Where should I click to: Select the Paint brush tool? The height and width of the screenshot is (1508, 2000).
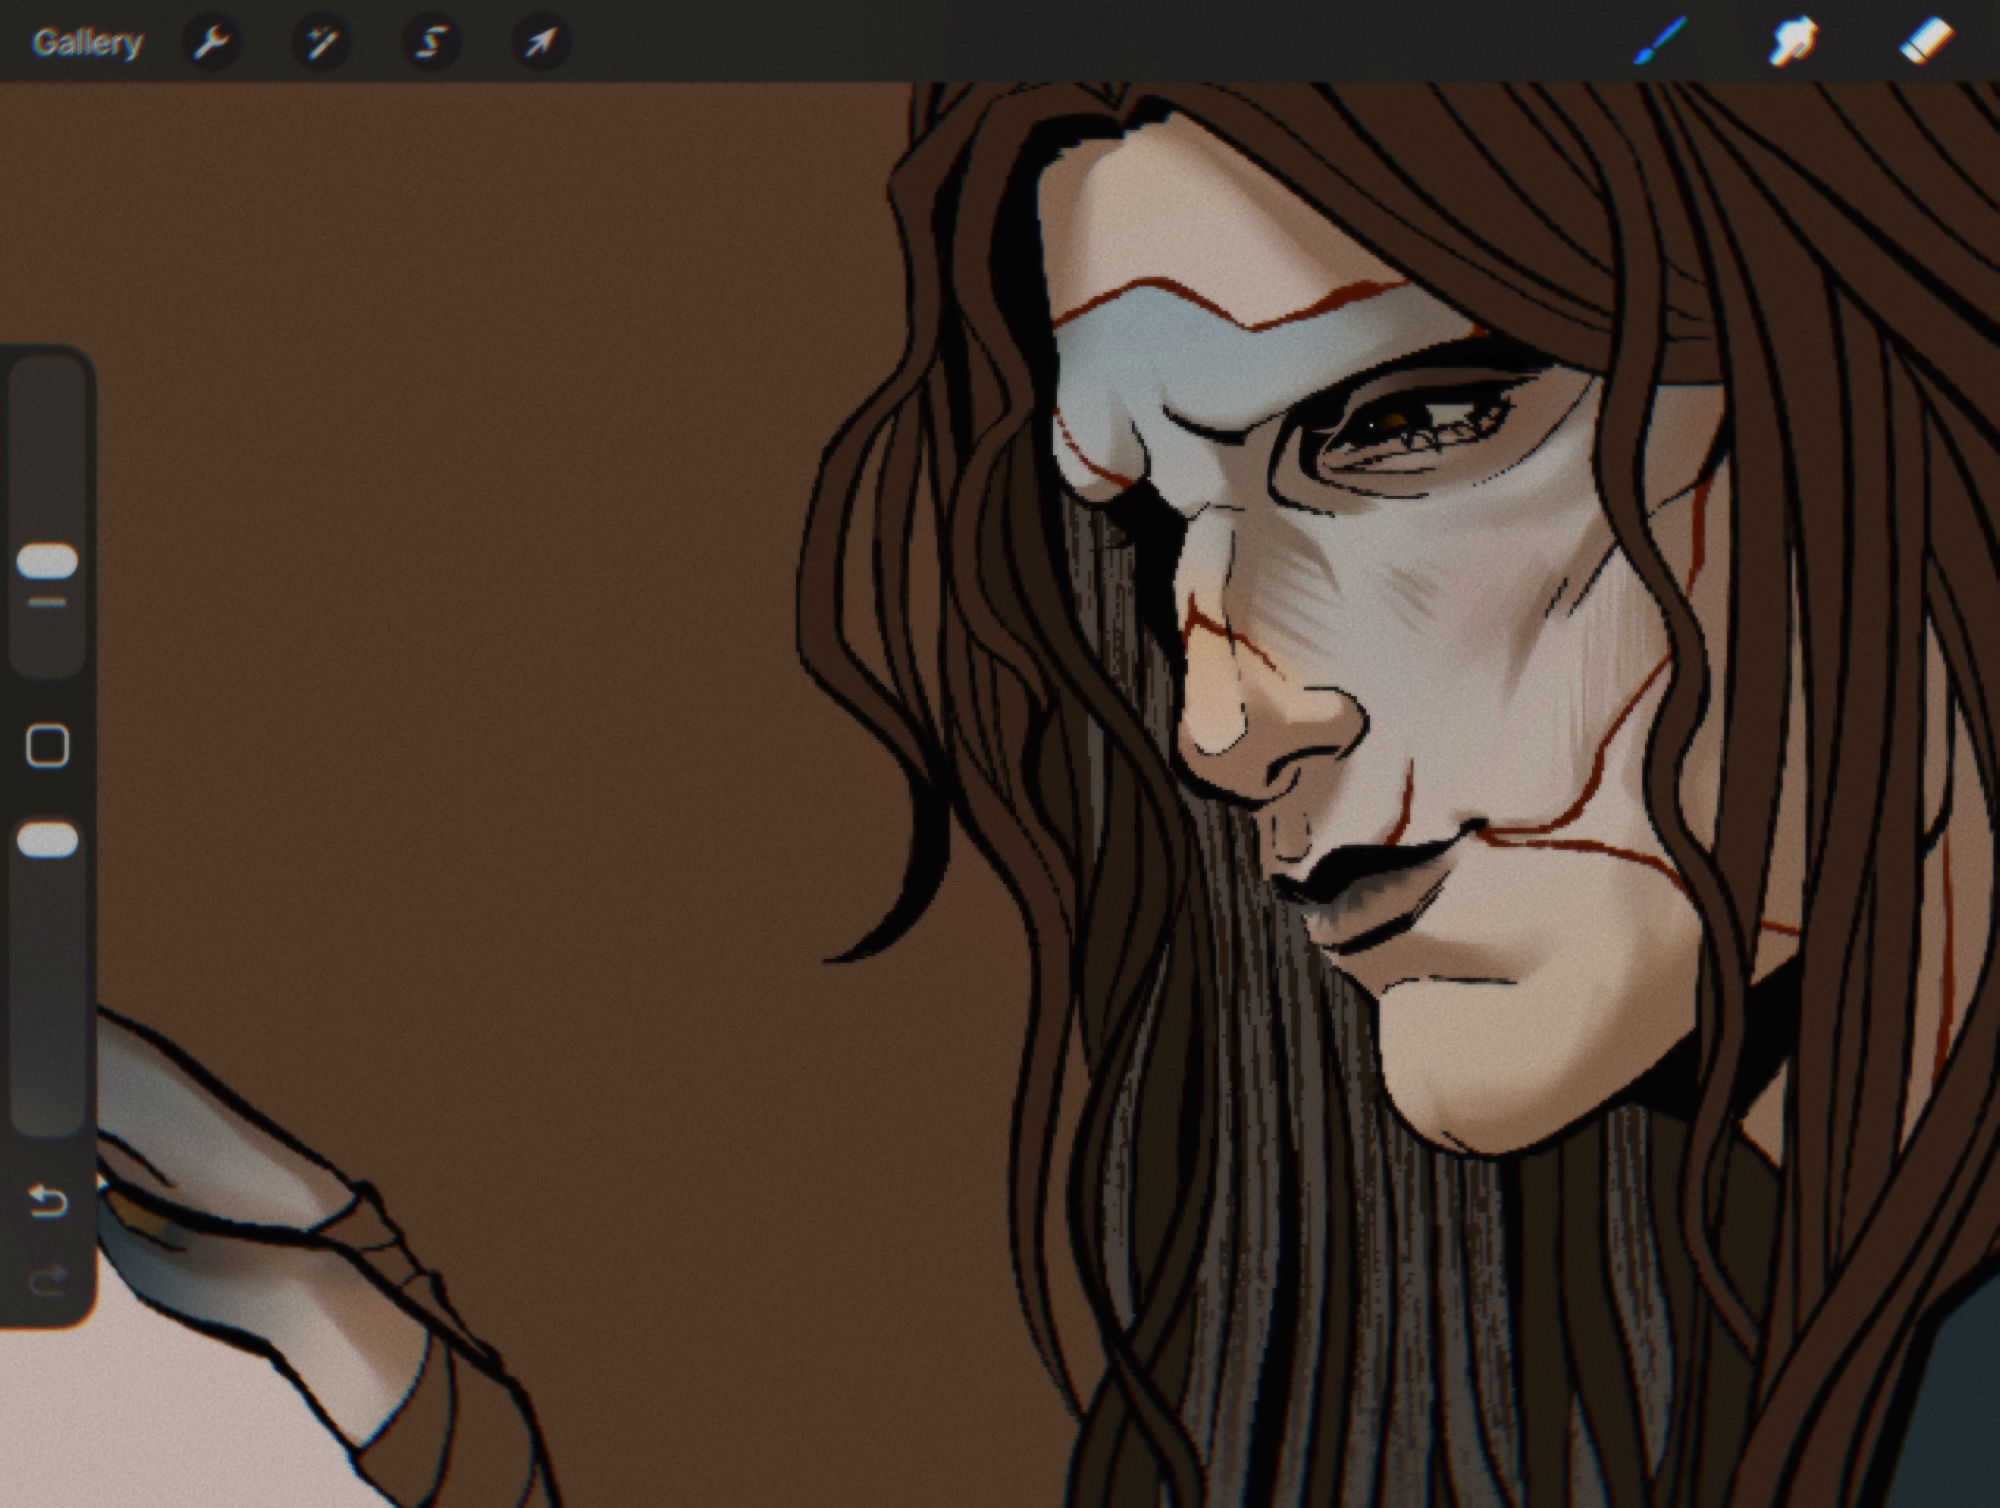(1661, 42)
